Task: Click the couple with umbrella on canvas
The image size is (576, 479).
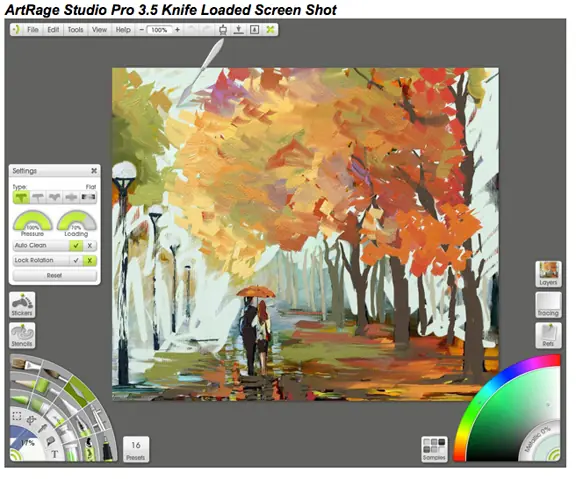Action: pos(256,329)
